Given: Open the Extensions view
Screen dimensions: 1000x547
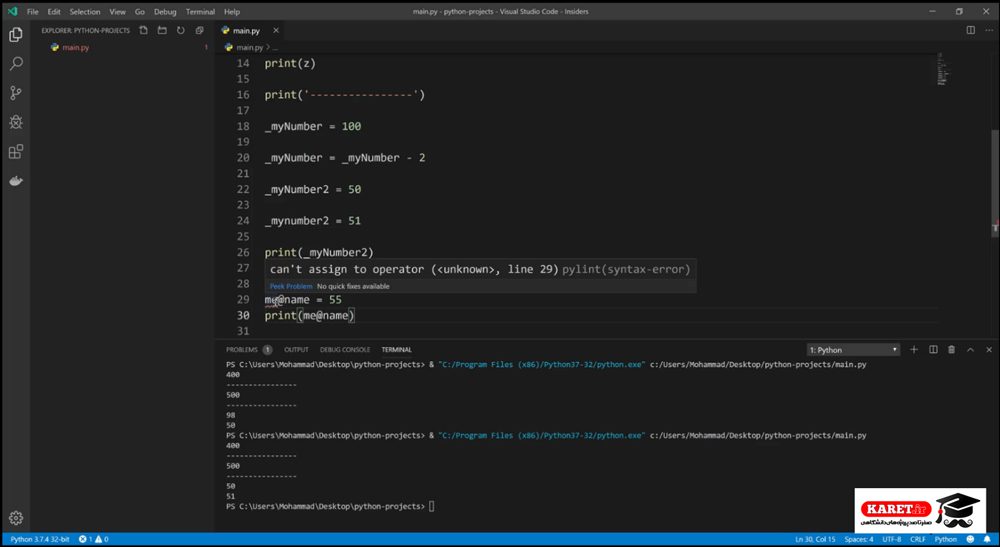Looking at the screenshot, I should tap(16, 152).
